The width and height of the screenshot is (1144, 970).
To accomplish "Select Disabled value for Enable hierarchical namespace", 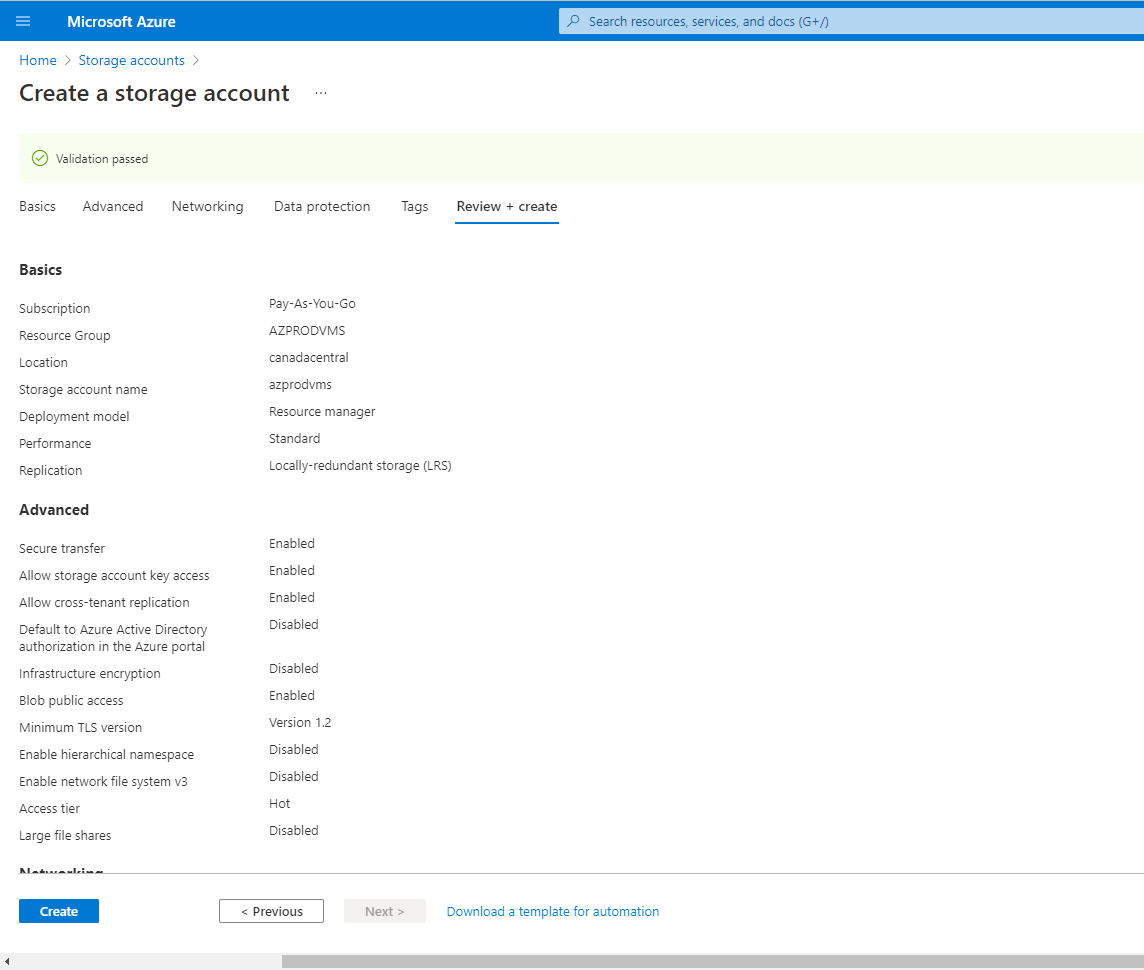I will point(294,749).
